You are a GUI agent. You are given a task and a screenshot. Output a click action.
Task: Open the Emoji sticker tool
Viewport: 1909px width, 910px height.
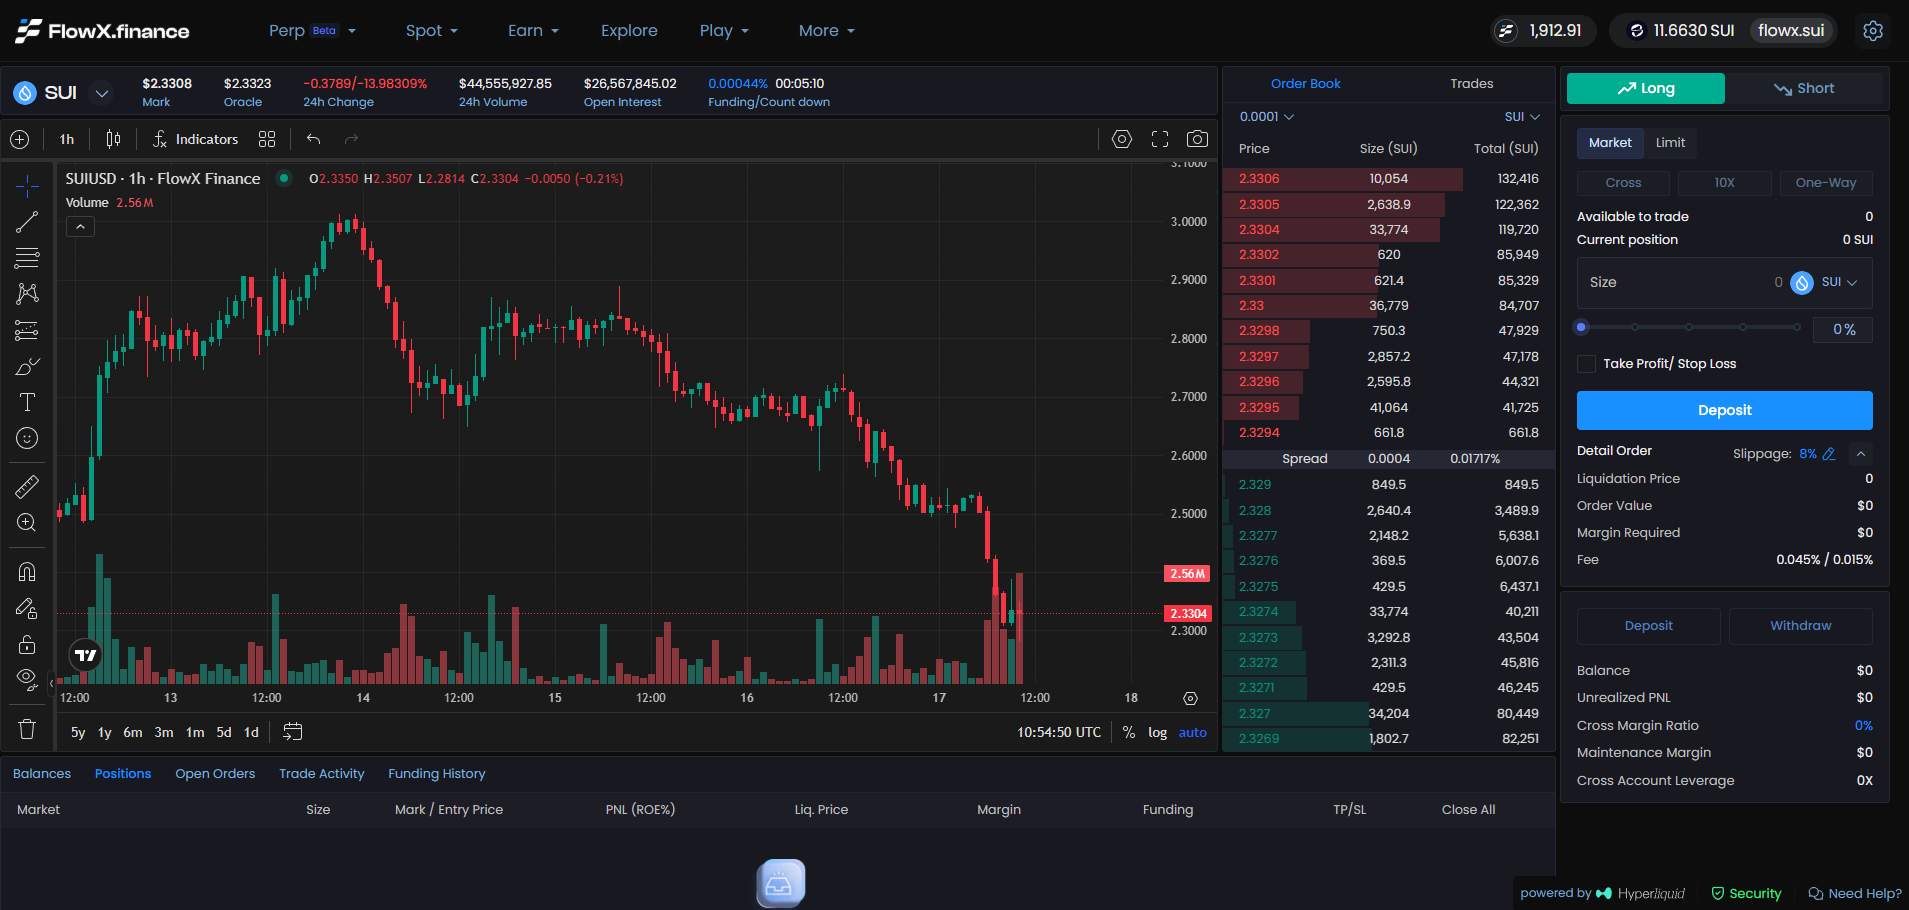[x=27, y=438]
